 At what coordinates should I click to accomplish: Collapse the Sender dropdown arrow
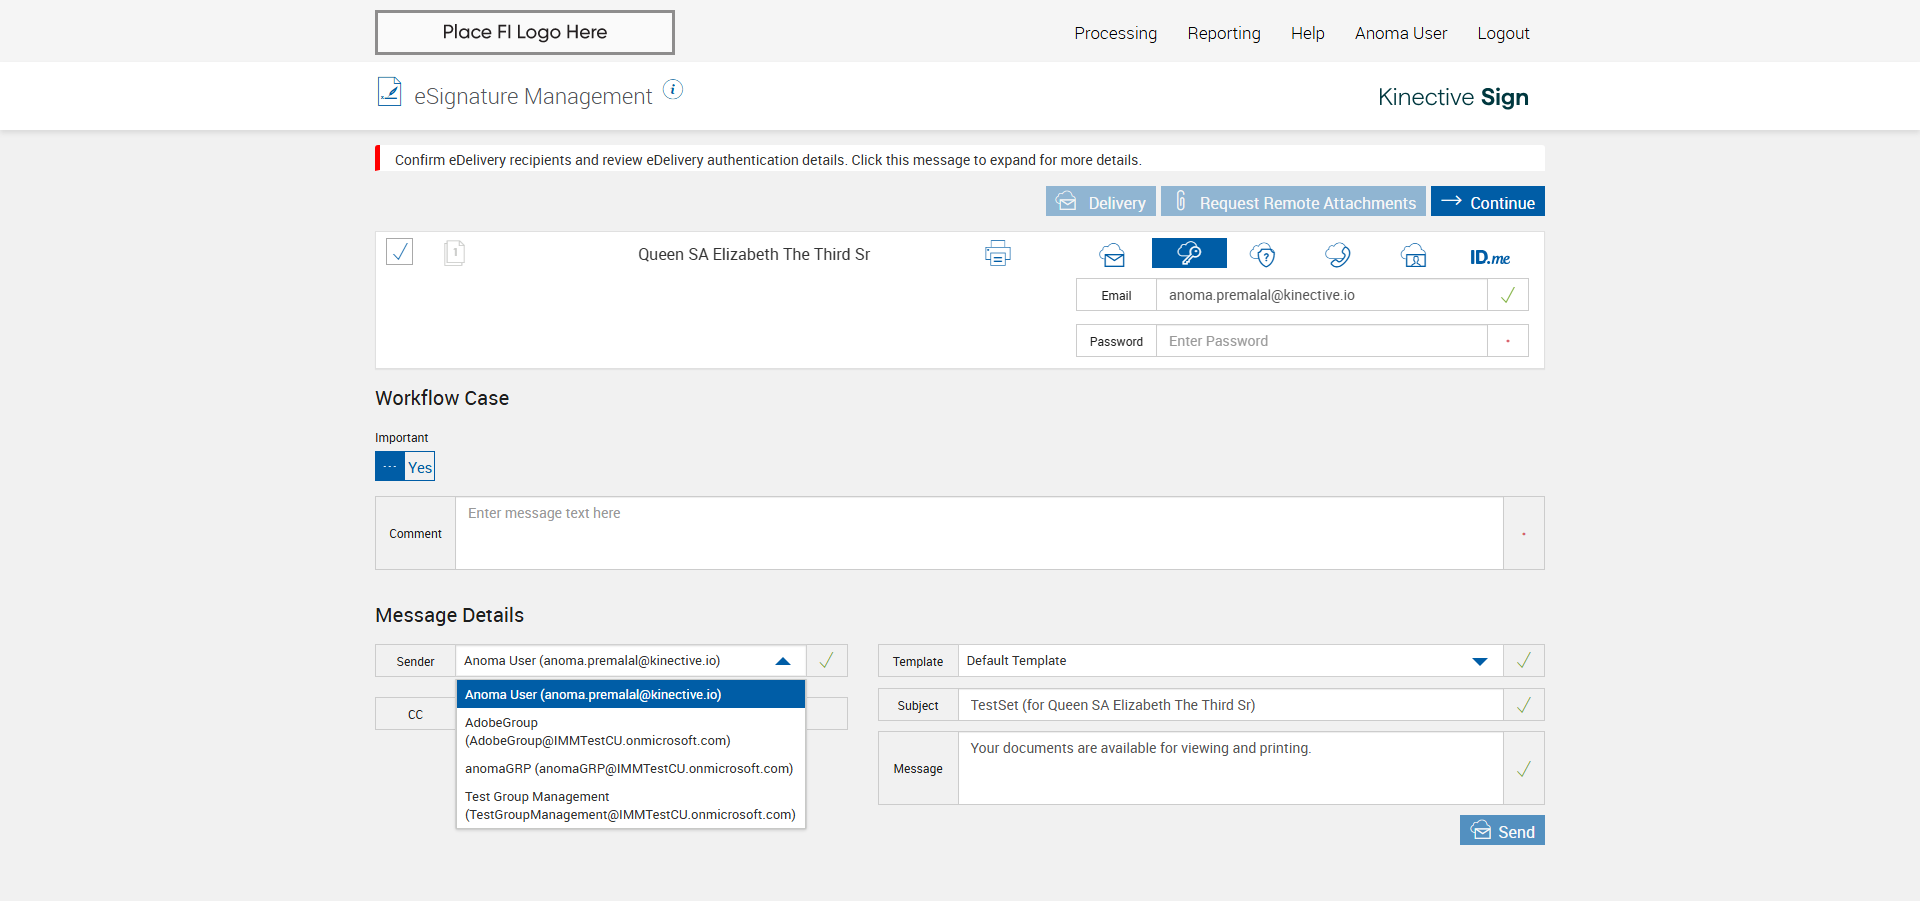tap(783, 661)
